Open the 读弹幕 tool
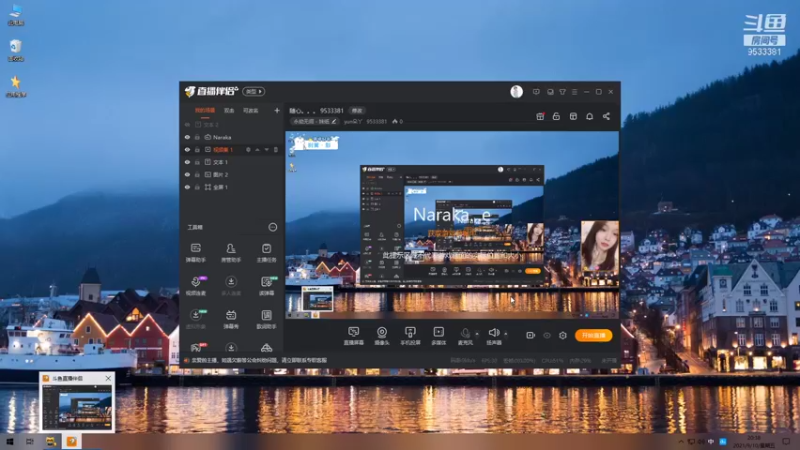Screen dimensions: 800x450 [266, 286]
